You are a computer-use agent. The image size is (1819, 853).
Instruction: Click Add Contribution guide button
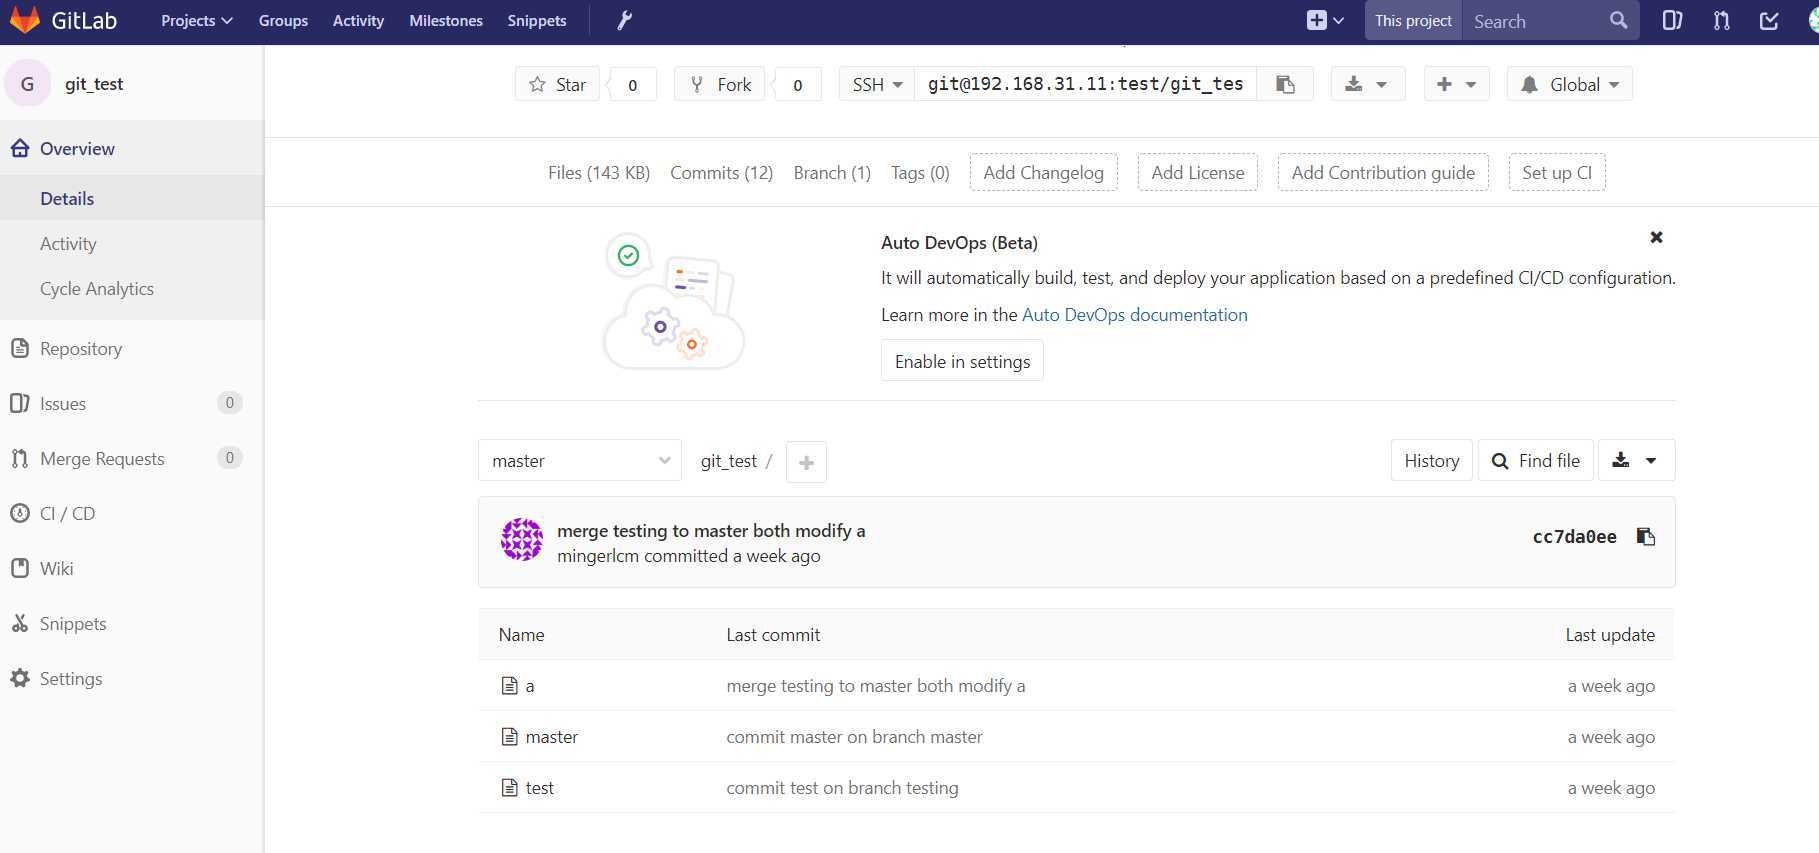tap(1383, 172)
